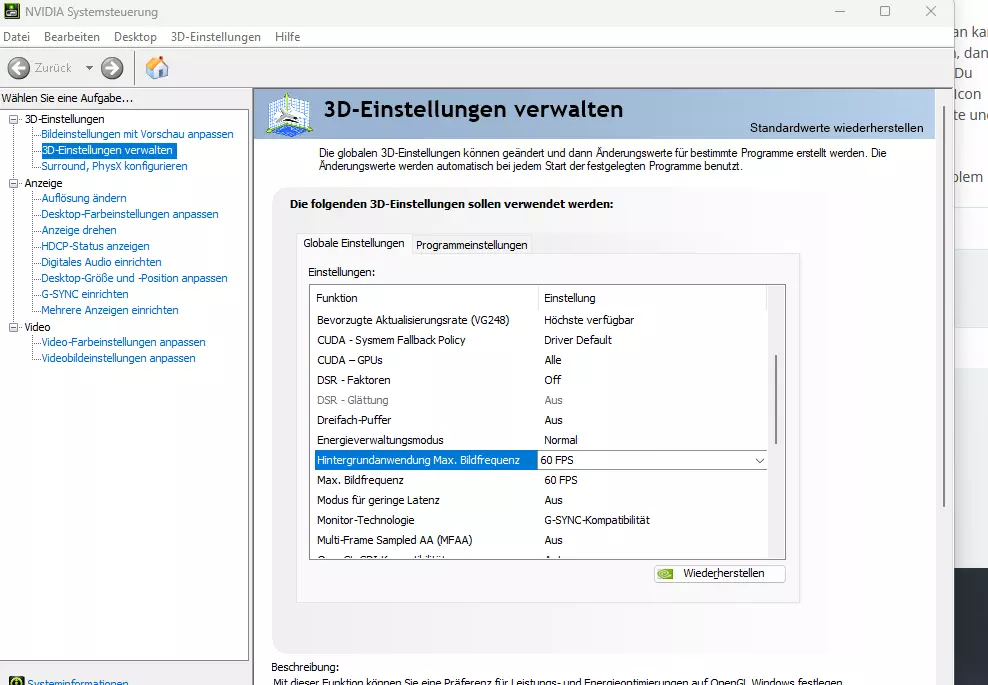Select the Dreifach-Puffer row
988x685 pixels.
(x=541, y=420)
